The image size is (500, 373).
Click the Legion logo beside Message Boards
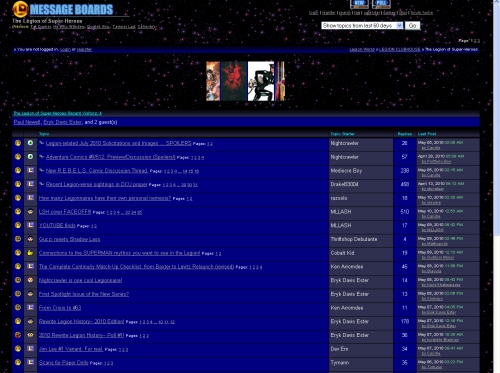pyautogui.click(x=20, y=9)
